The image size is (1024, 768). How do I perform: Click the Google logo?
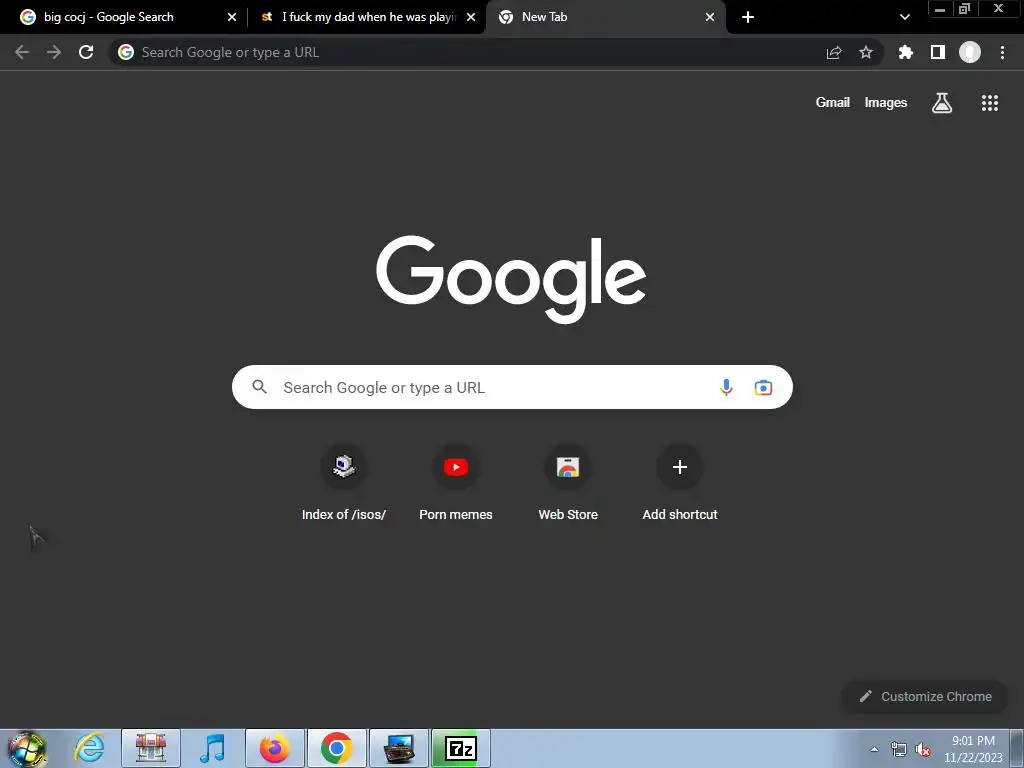(511, 279)
